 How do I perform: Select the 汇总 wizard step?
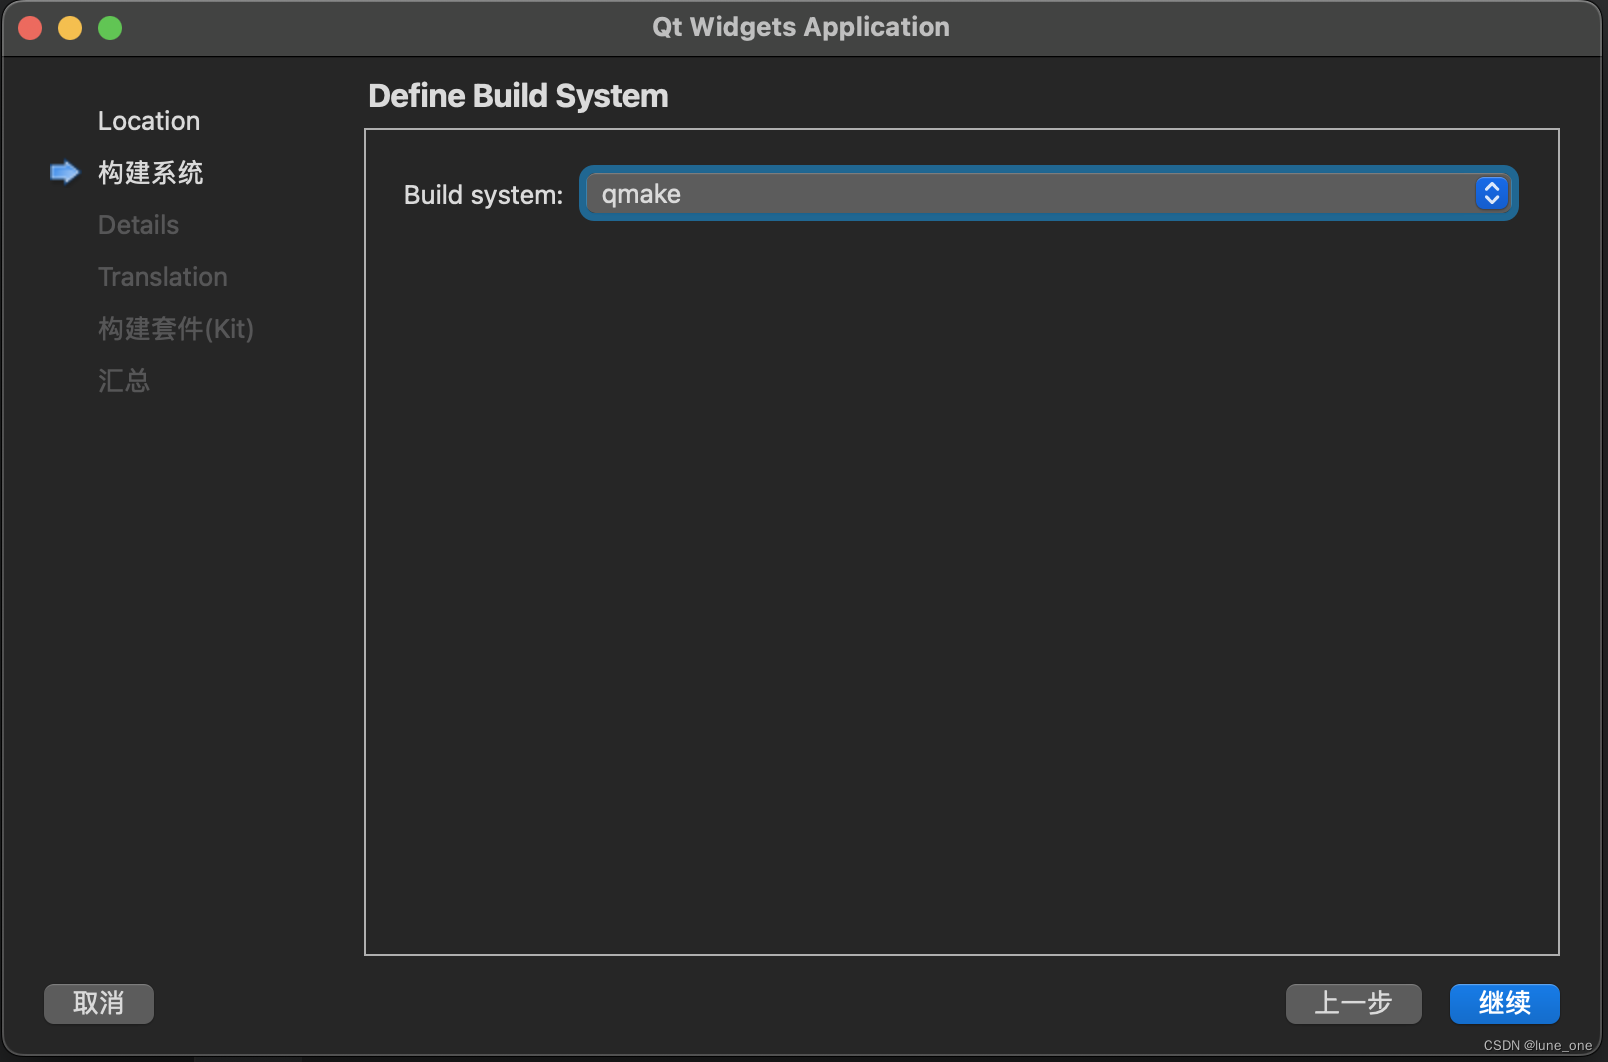tap(123, 380)
